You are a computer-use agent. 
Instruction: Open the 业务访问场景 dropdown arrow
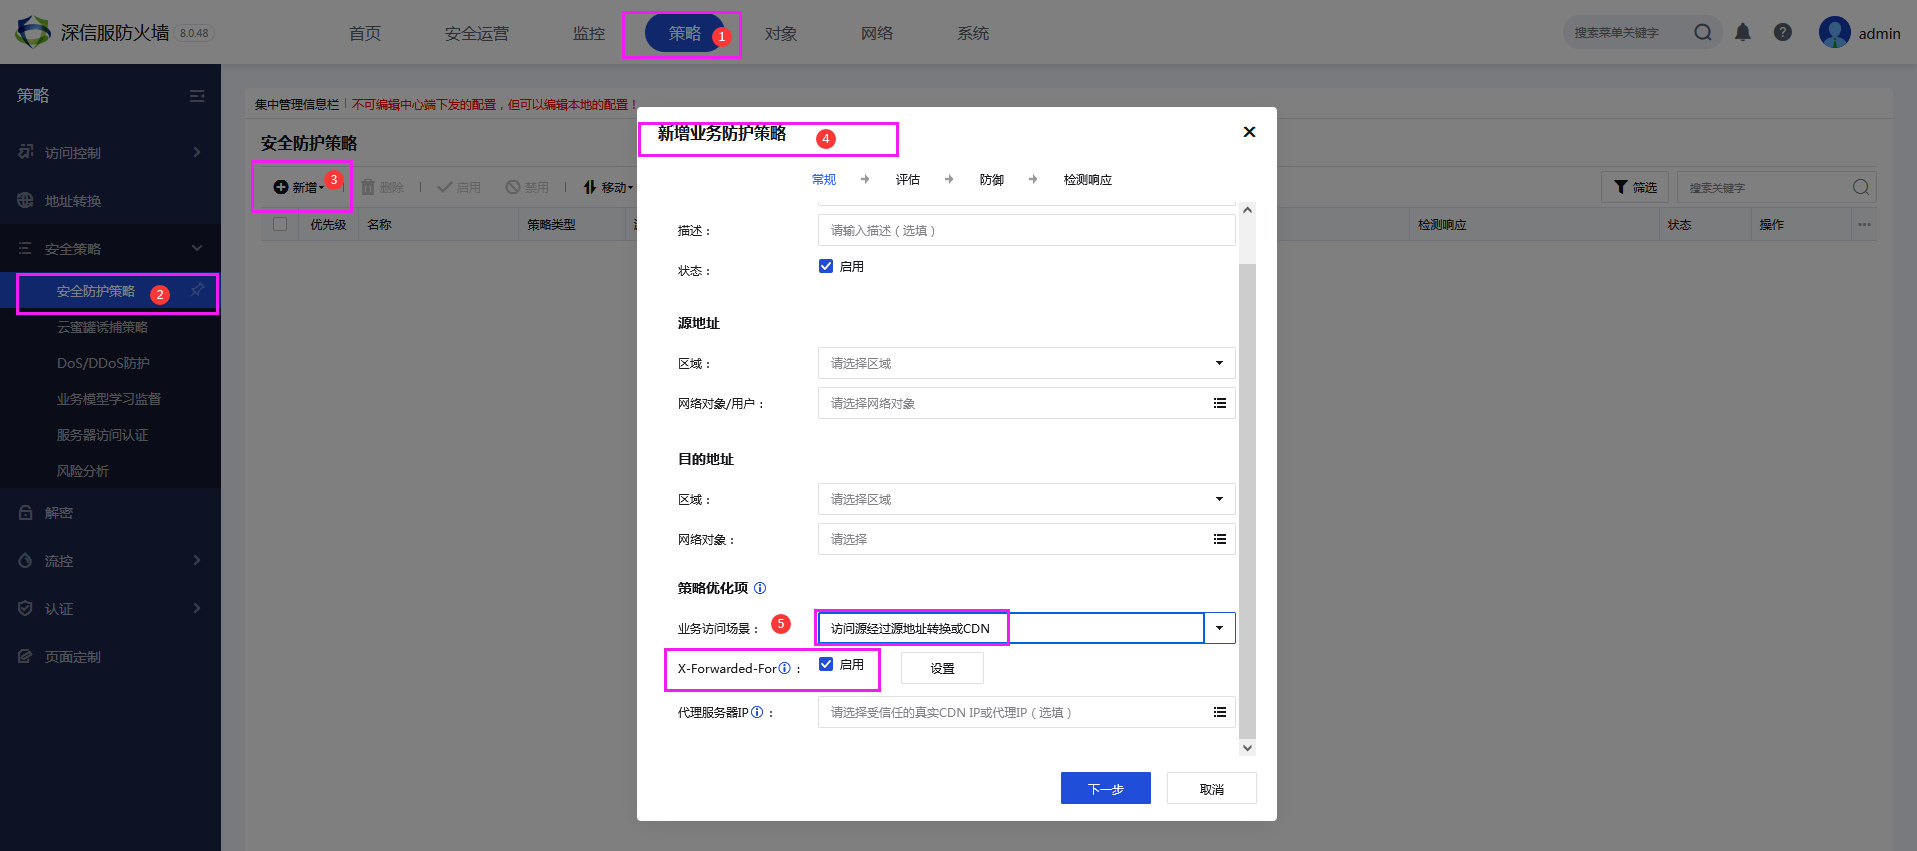click(x=1219, y=628)
